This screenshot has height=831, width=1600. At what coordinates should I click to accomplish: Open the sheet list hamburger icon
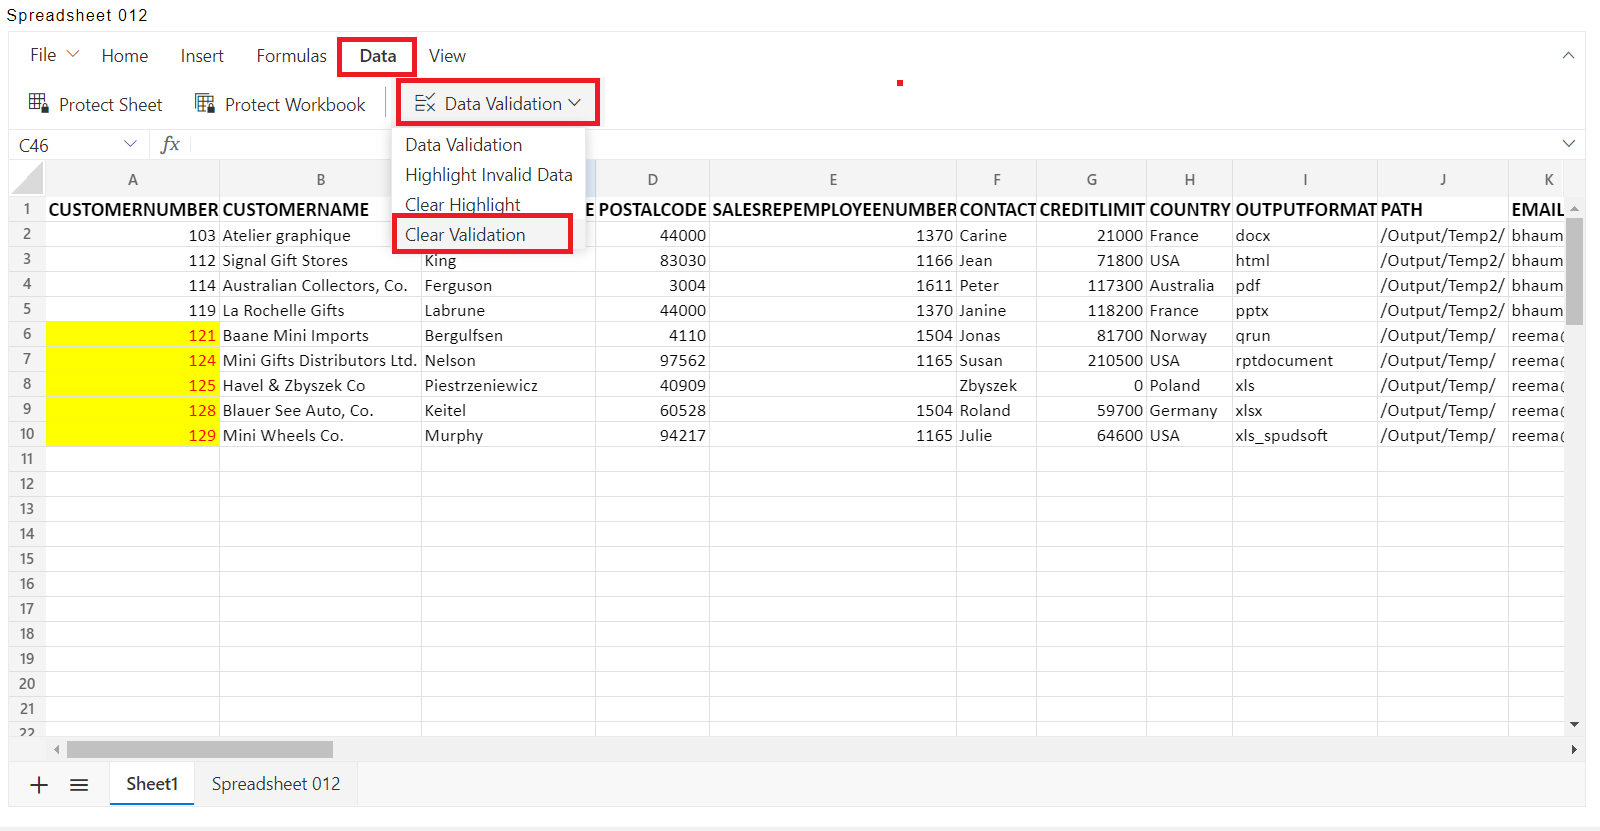pos(79,785)
